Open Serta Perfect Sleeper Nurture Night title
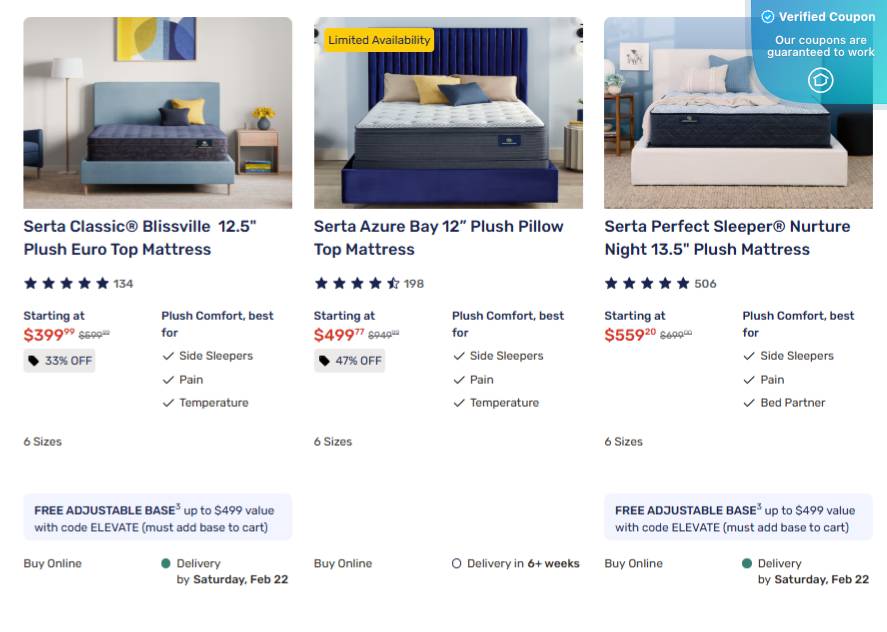Viewport: 887px width, 632px height. (x=727, y=238)
